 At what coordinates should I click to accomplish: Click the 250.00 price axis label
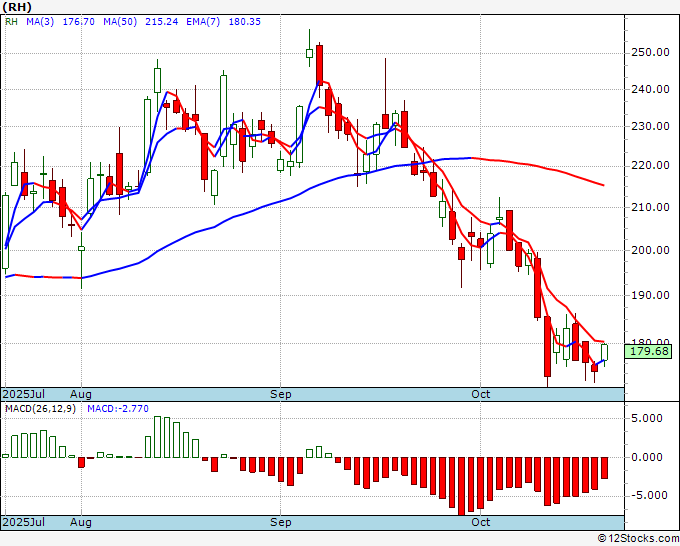pos(649,52)
